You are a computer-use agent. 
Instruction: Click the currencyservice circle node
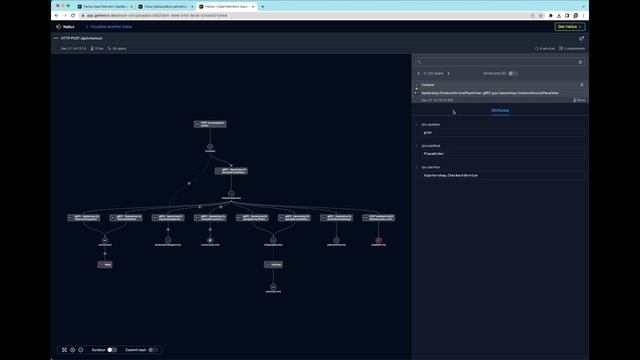coord(210,240)
